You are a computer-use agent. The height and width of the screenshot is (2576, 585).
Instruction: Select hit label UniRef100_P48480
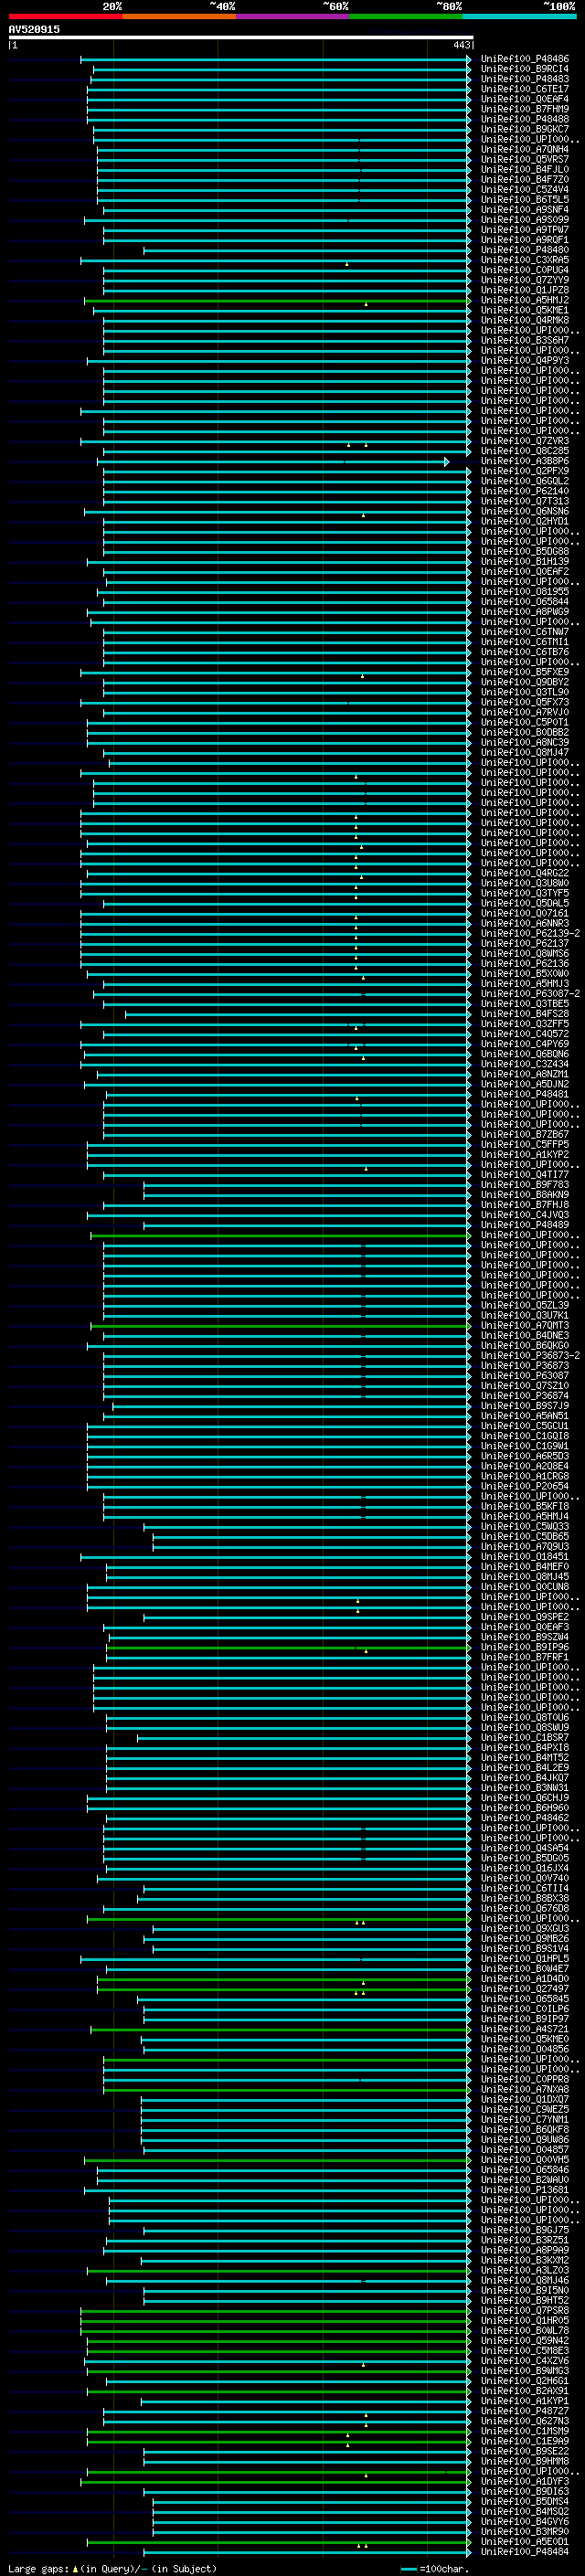coord(525,250)
